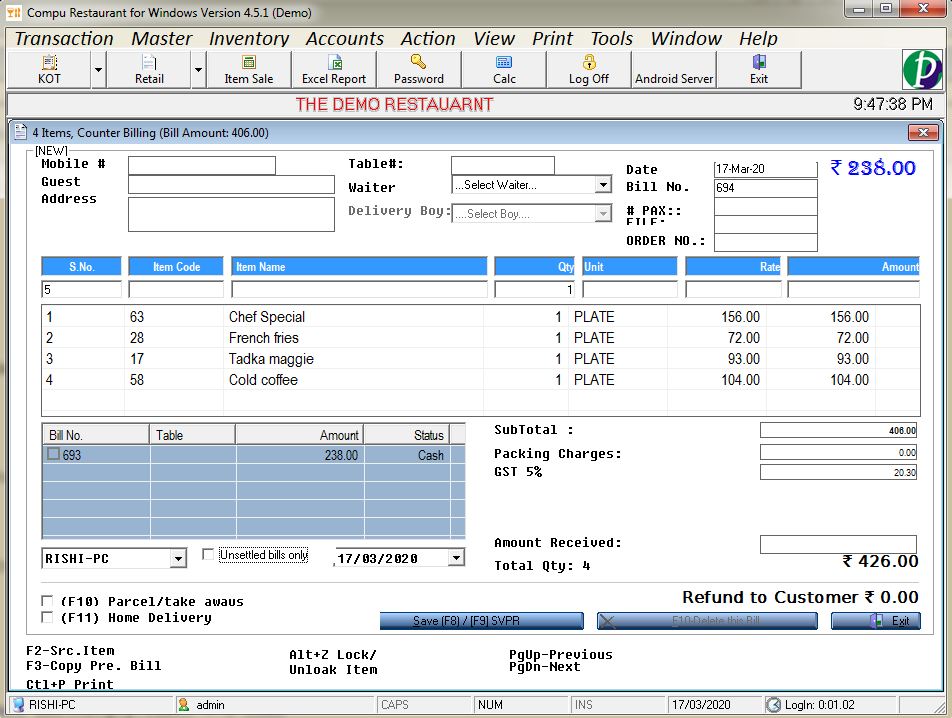Start the Android Server
Viewport: 952px width, 718px height.
pos(673,70)
